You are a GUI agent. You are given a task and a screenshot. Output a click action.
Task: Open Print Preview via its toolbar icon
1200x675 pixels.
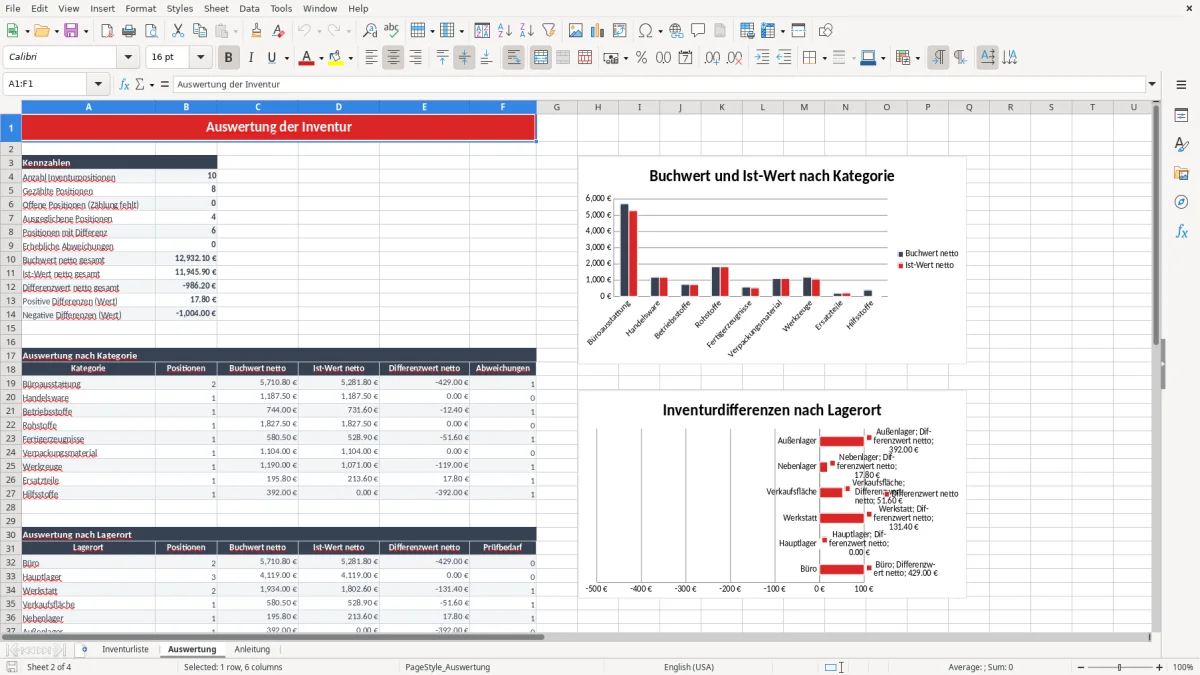(151, 31)
